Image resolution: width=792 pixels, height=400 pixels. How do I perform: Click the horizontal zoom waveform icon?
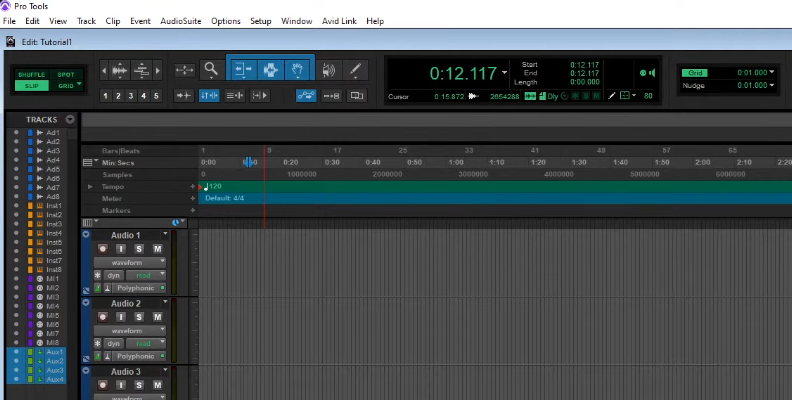click(x=119, y=70)
